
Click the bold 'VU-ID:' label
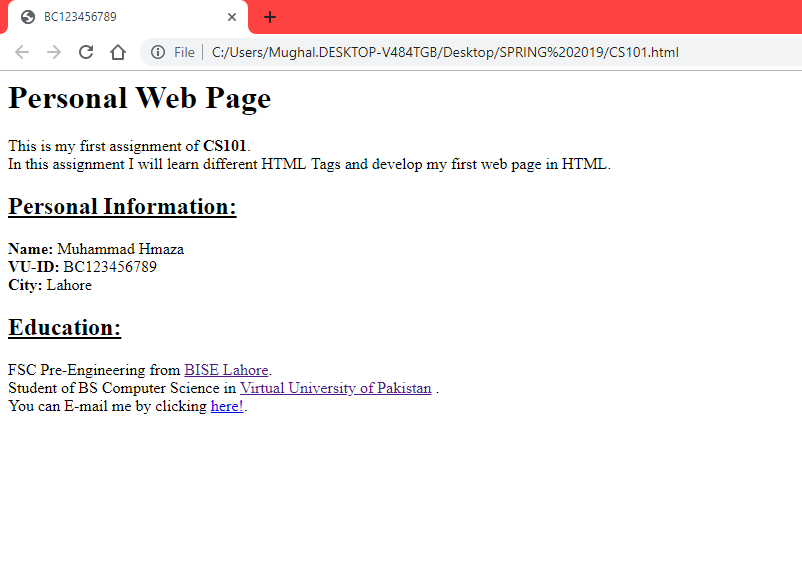point(34,267)
